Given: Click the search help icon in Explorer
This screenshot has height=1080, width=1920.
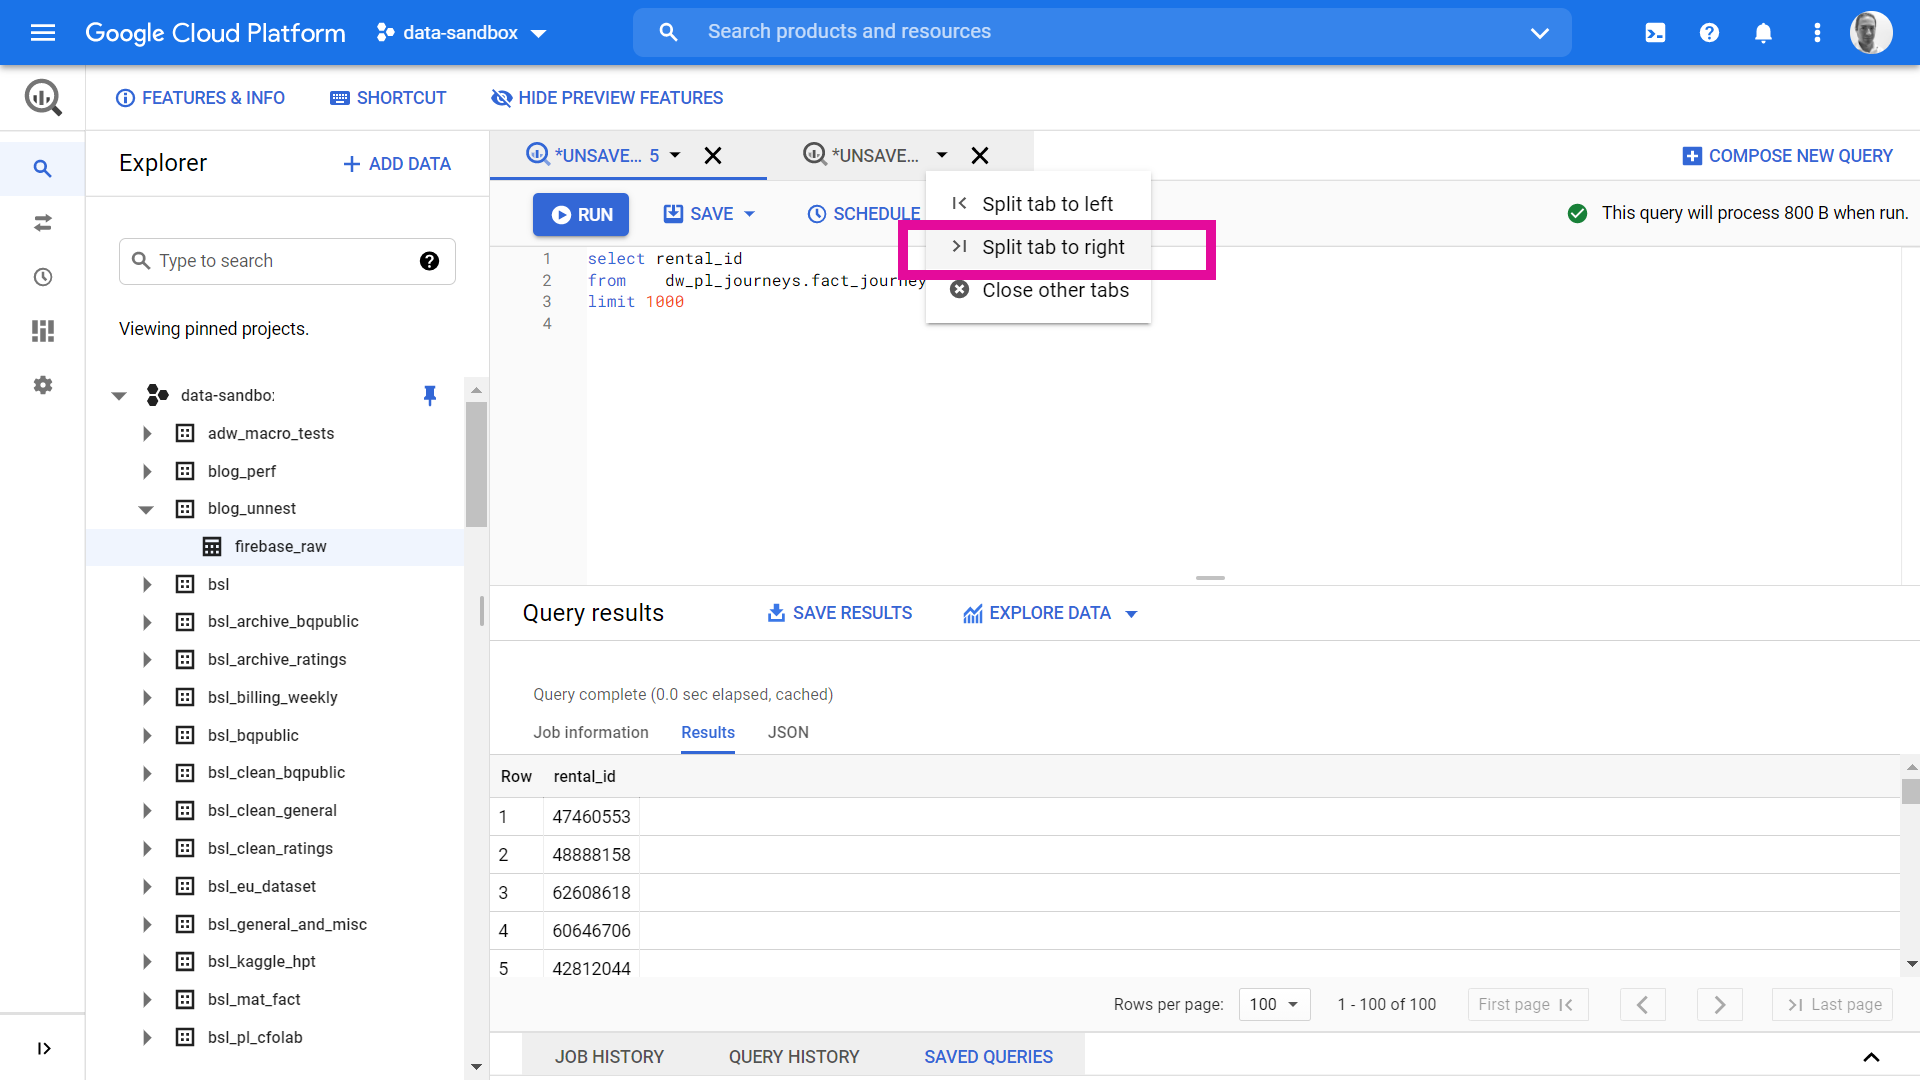Looking at the screenshot, I should pyautogui.click(x=429, y=261).
